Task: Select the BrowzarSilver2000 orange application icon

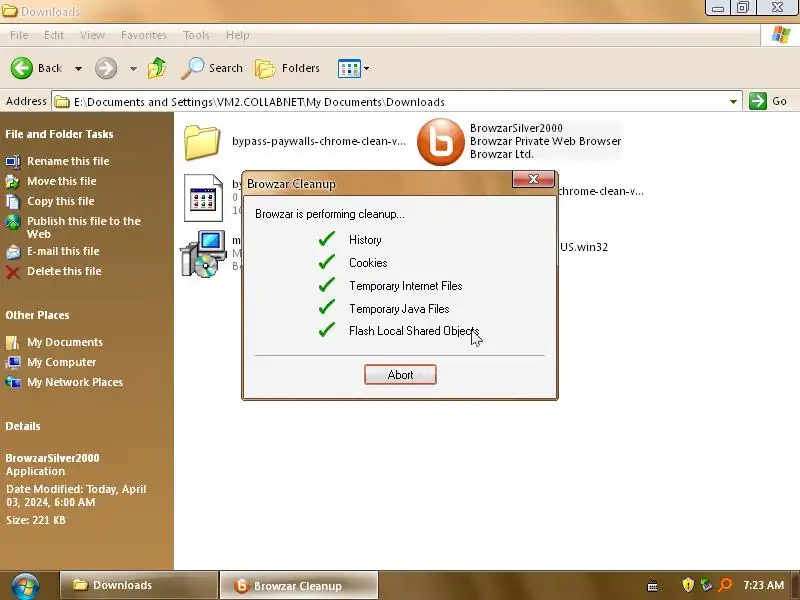Action: click(441, 142)
